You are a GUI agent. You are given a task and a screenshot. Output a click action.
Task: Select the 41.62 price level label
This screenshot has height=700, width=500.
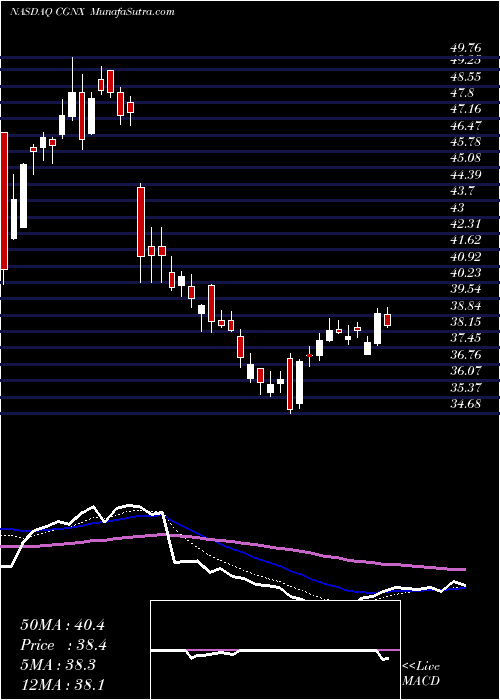coord(465,240)
